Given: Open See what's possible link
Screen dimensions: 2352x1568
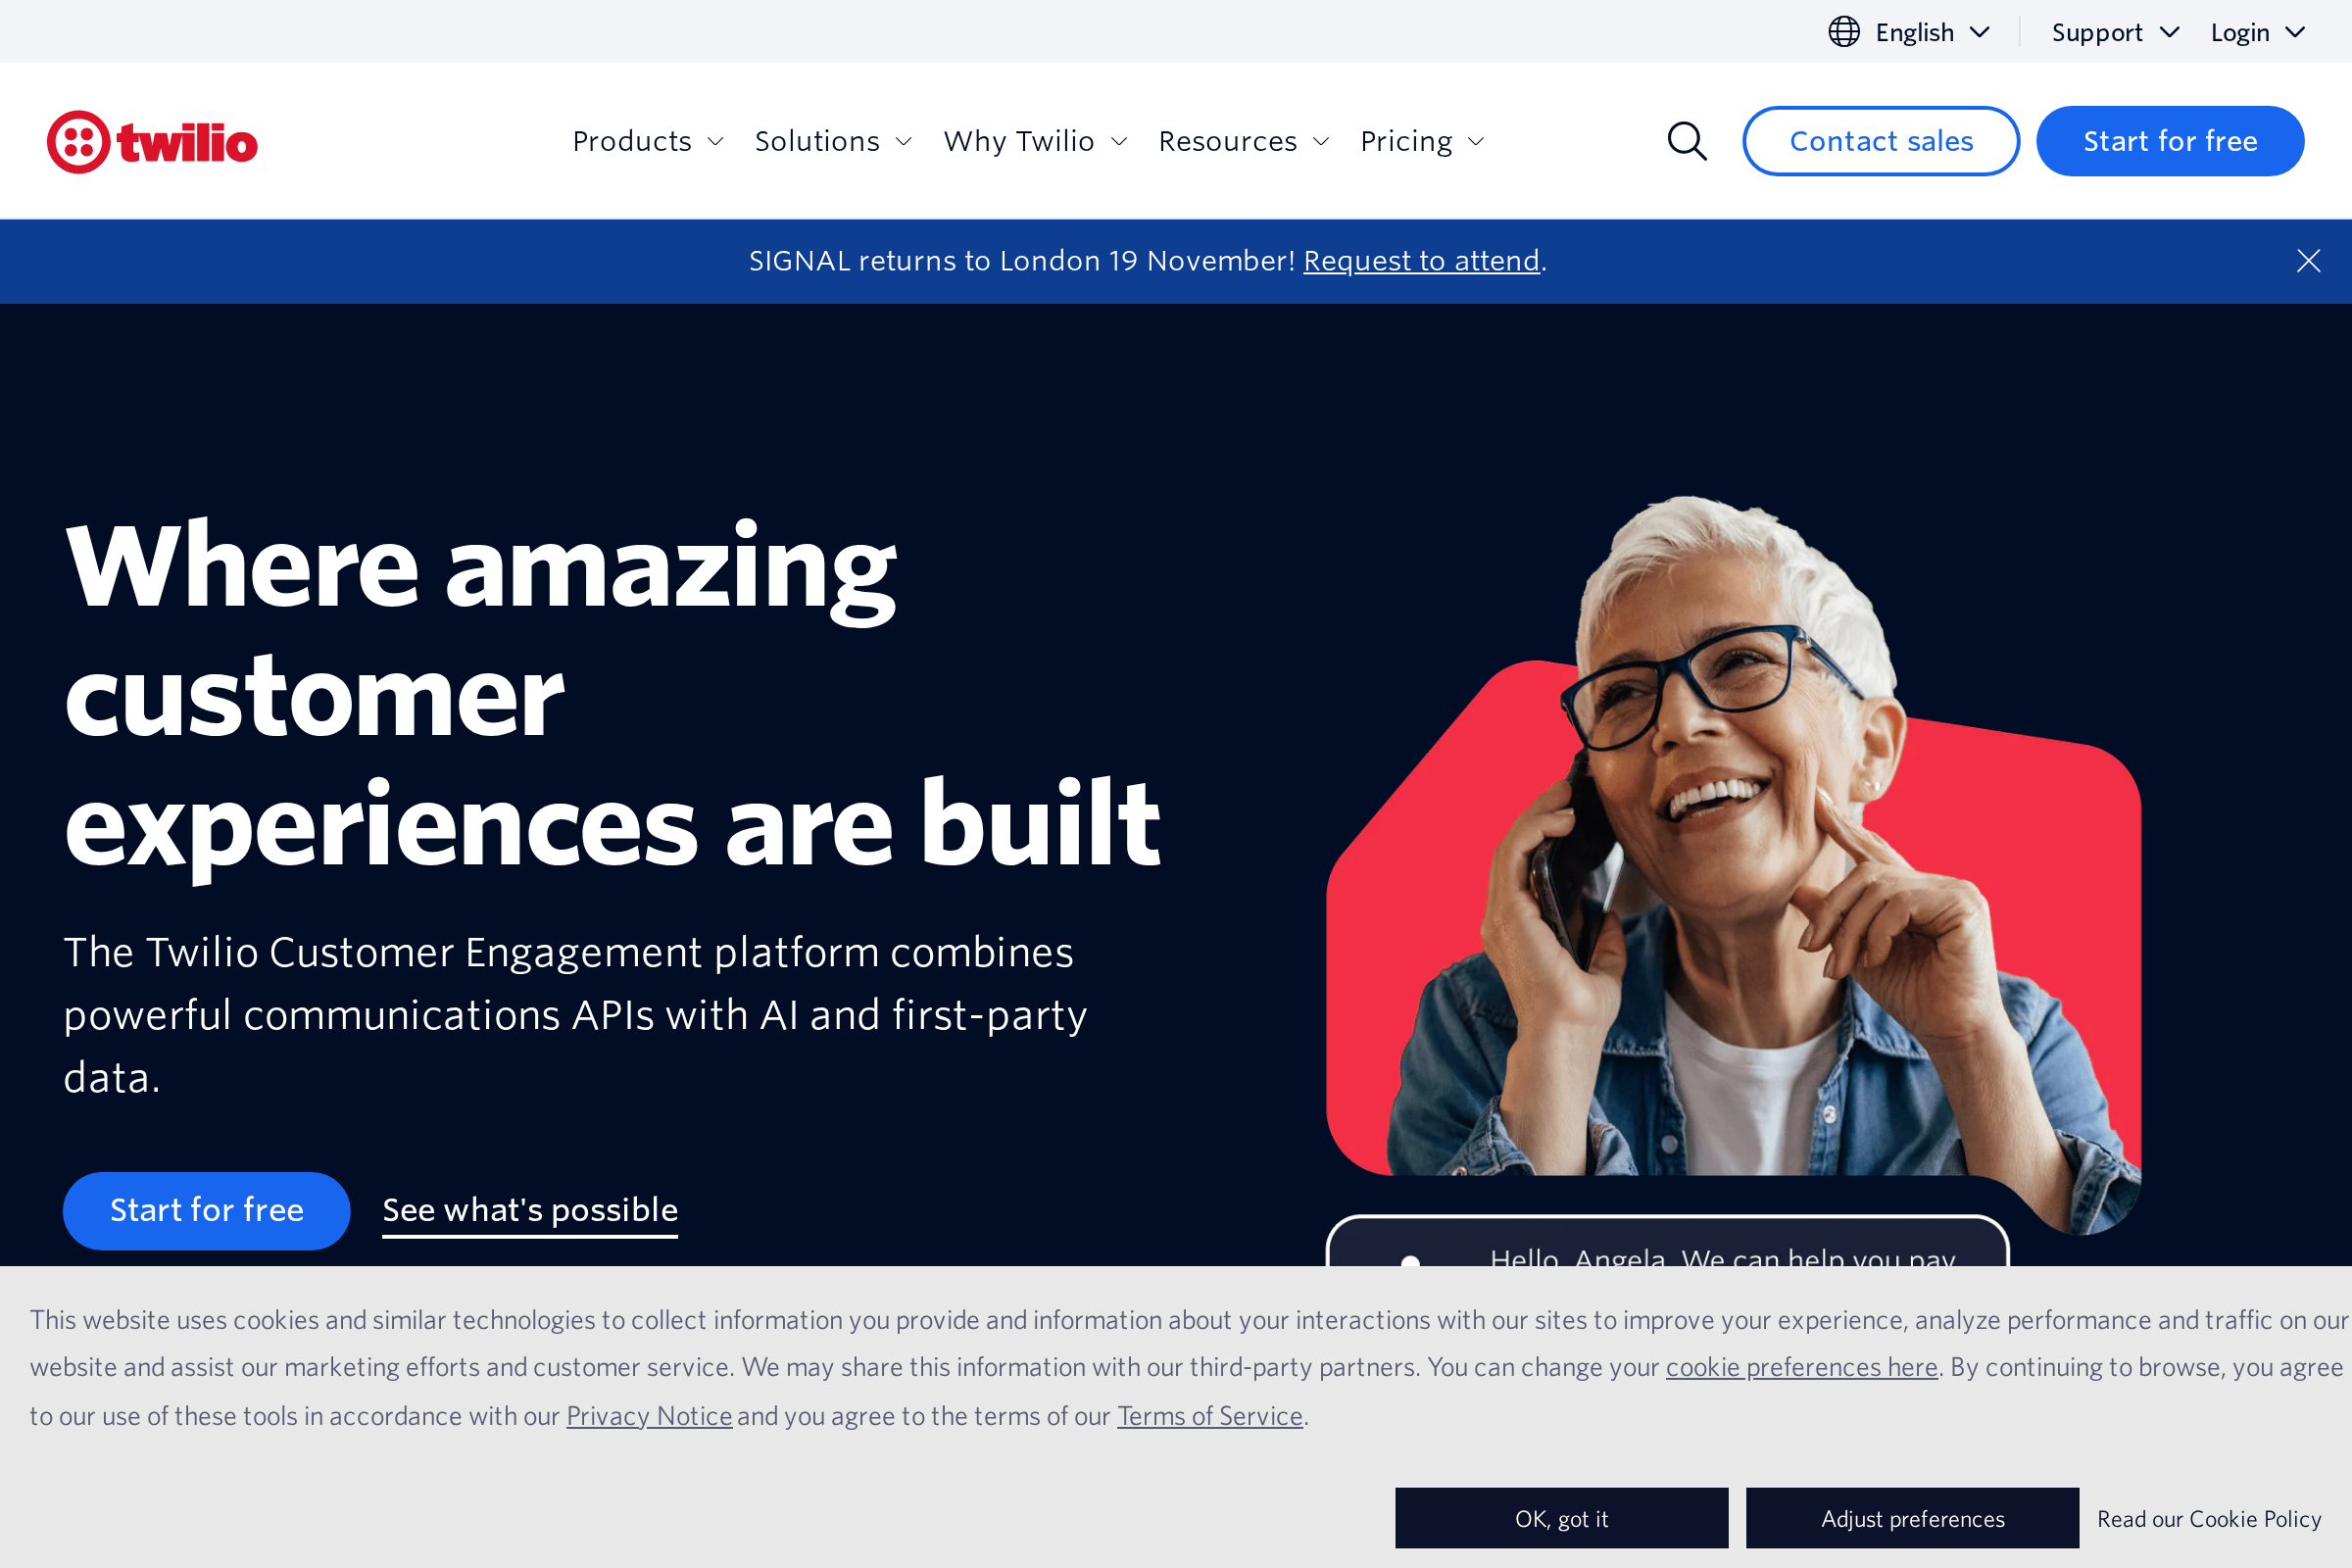Looking at the screenshot, I should [529, 1210].
